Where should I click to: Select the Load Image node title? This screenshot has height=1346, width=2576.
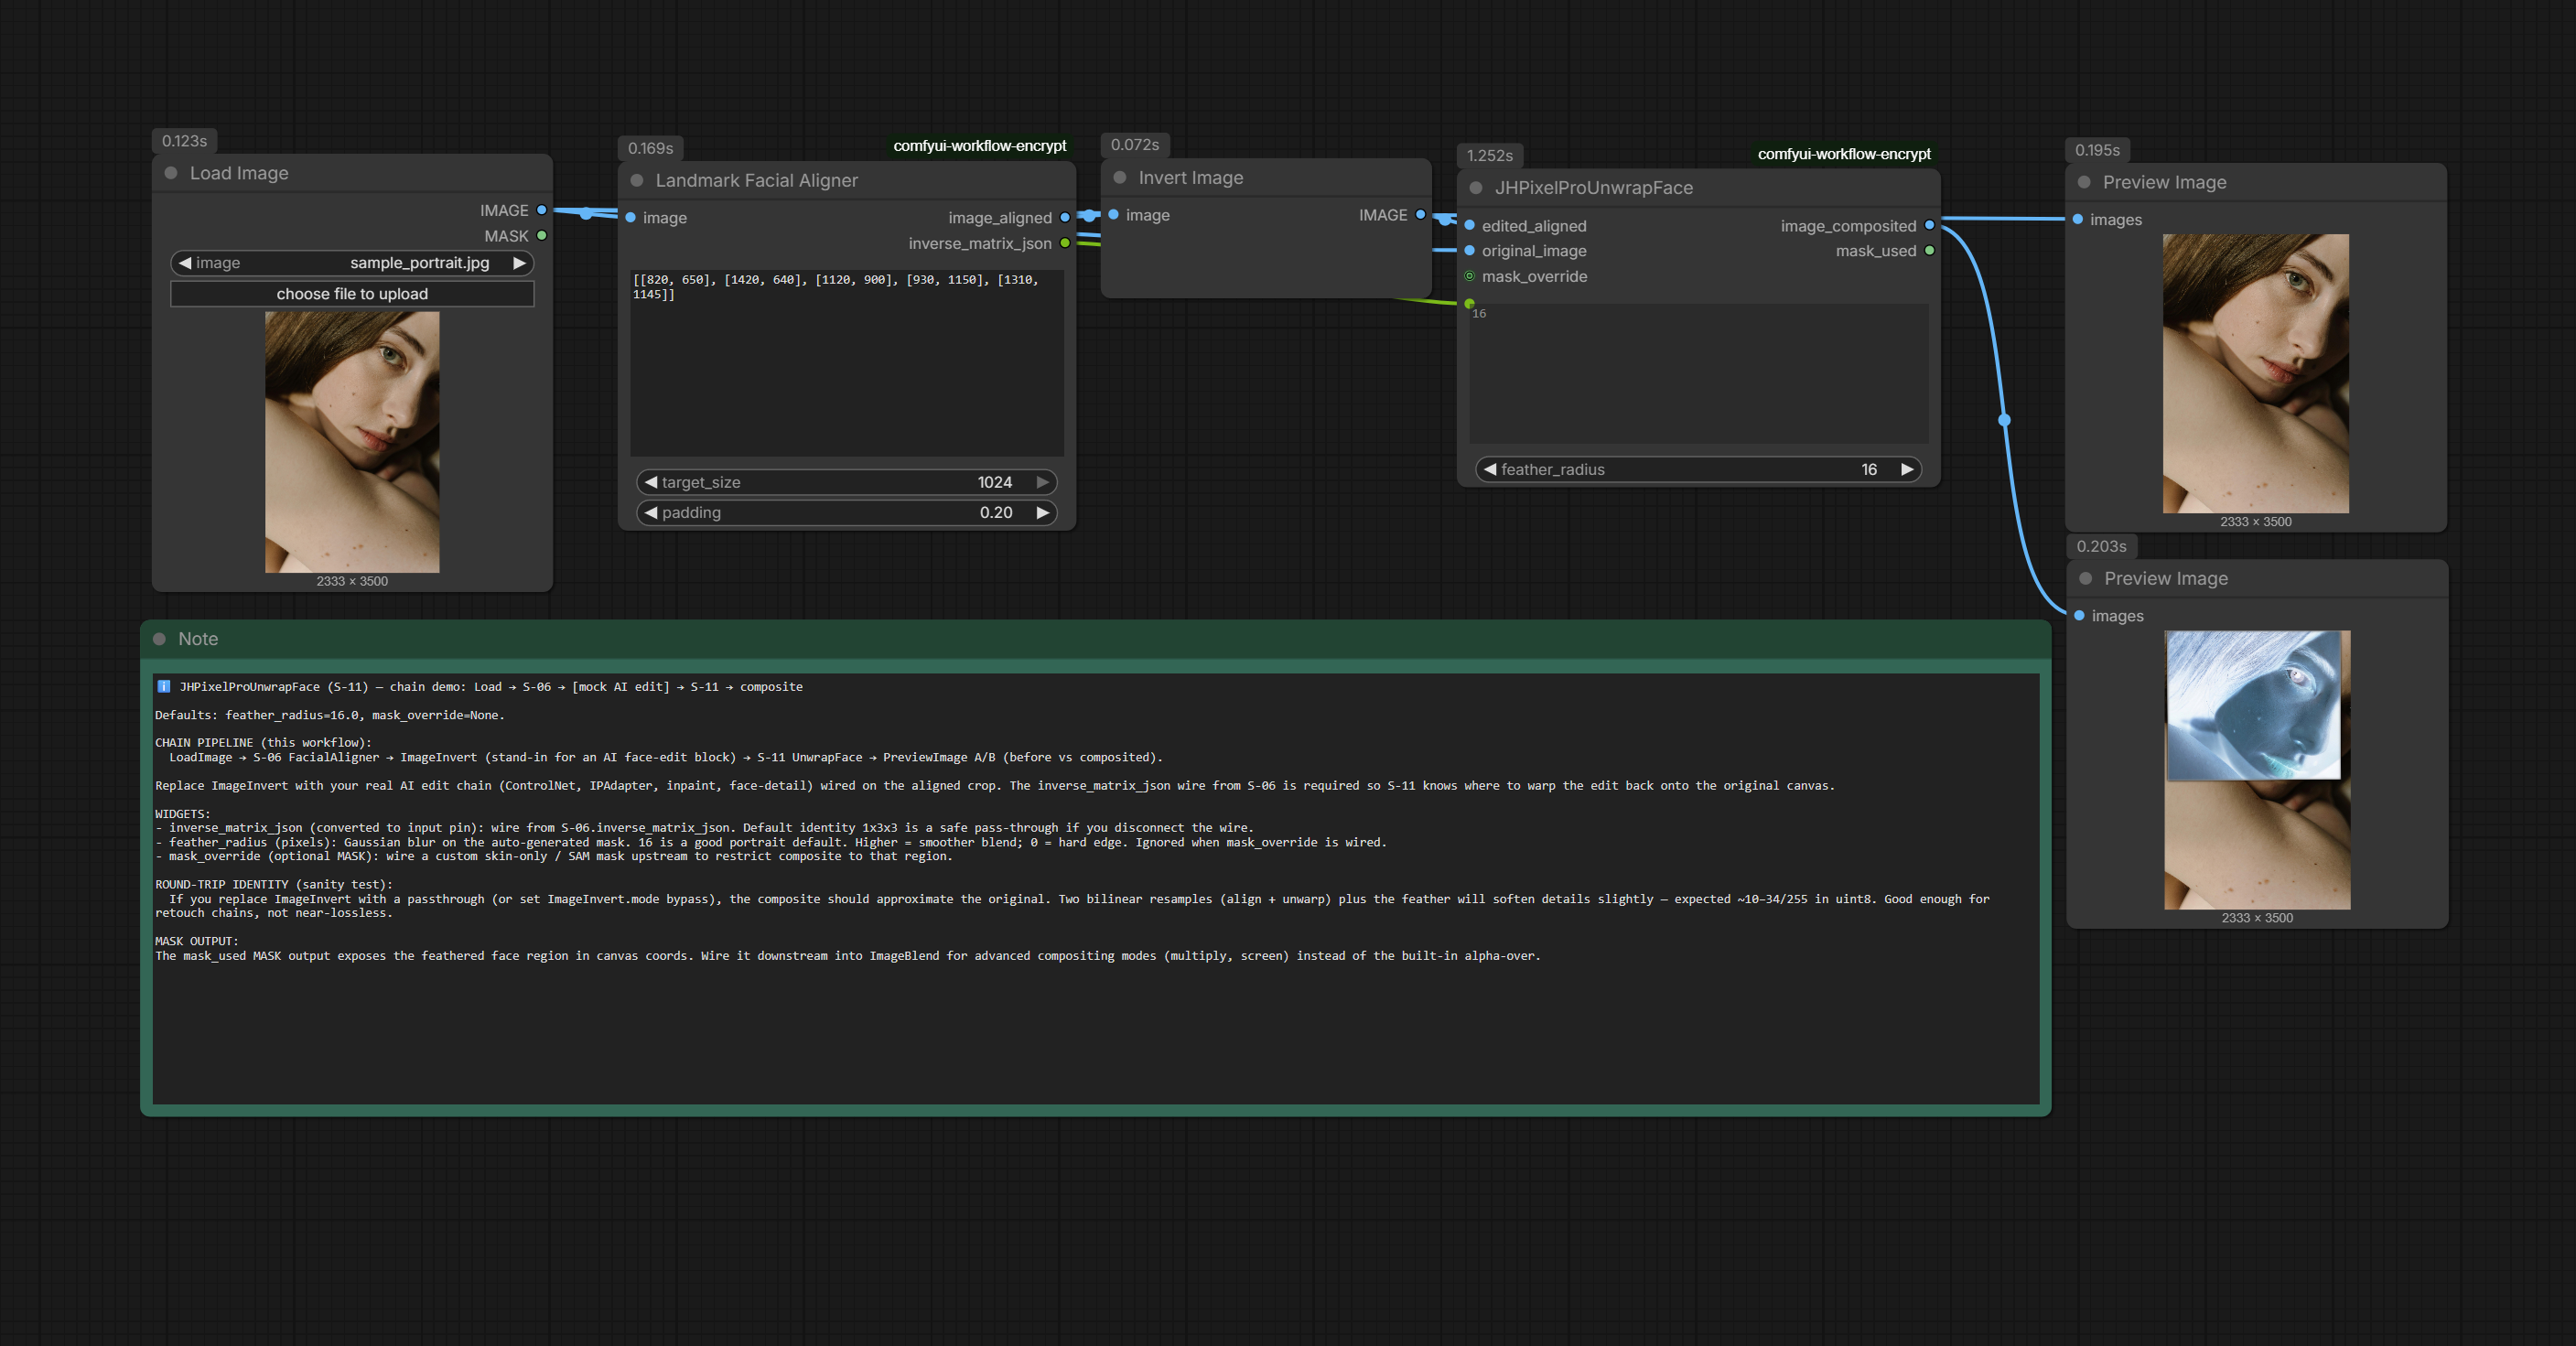coord(239,173)
